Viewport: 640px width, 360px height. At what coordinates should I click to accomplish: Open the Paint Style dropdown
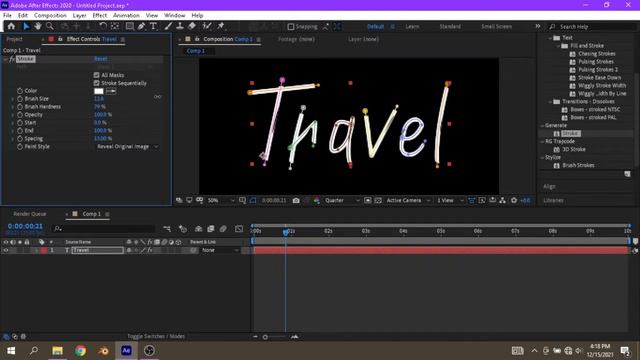point(127,147)
